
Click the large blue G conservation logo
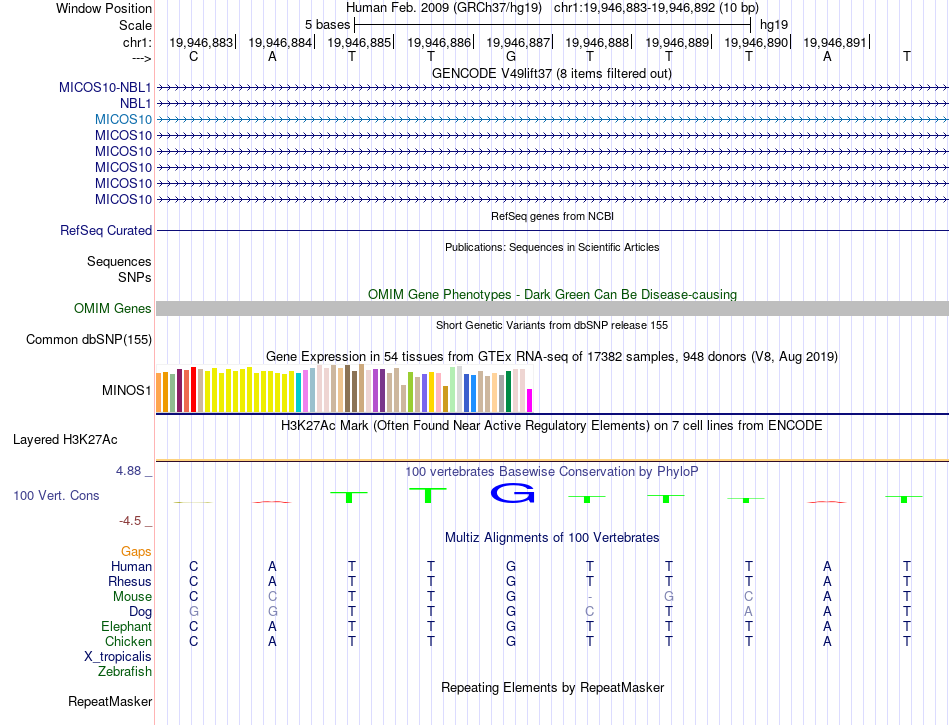pyautogui.click(x=512, y=493)
